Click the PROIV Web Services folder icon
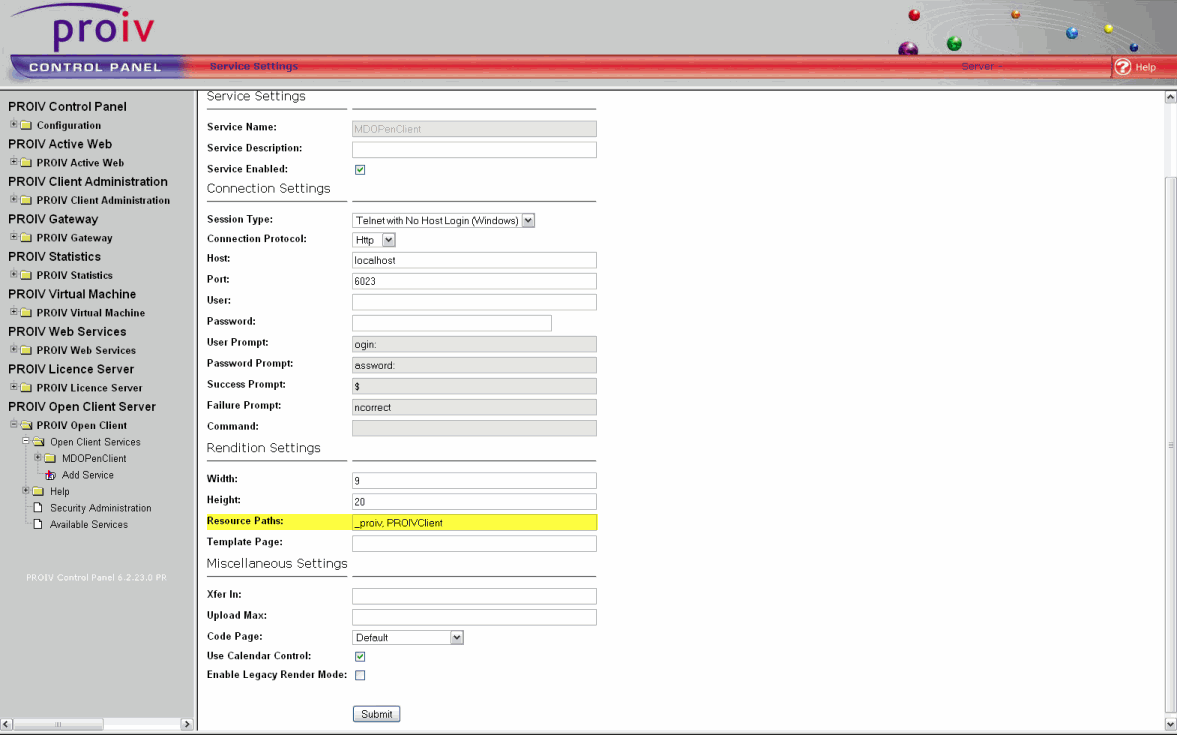This screenshot has width=1177, height=735. (x=26, y=351)
